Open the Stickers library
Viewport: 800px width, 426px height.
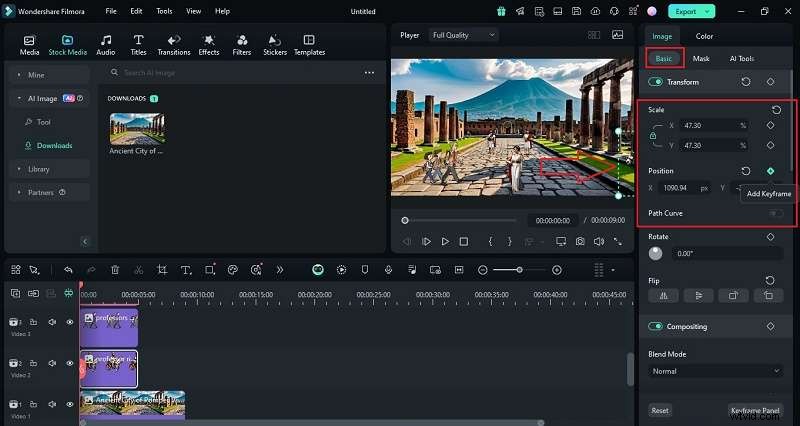(x=275, y=45)
